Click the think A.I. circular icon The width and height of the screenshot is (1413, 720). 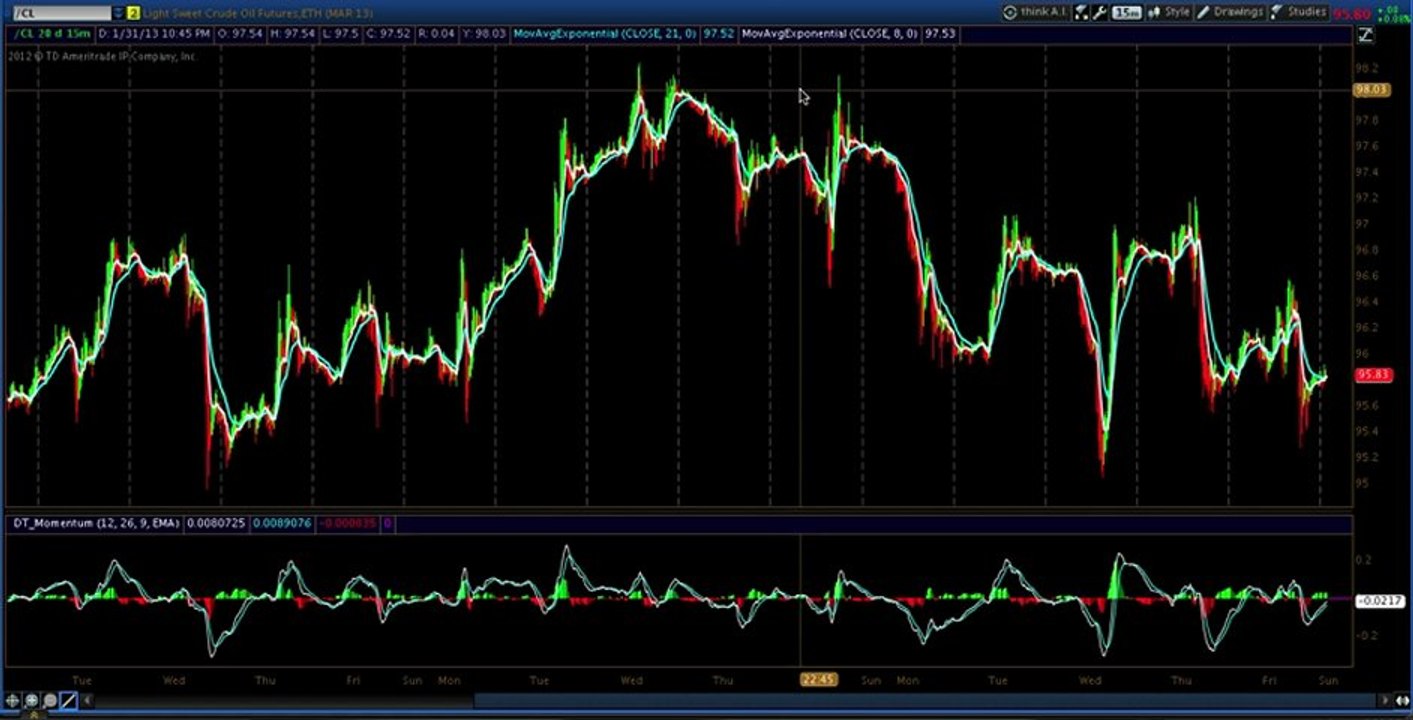pos(1010,13)
